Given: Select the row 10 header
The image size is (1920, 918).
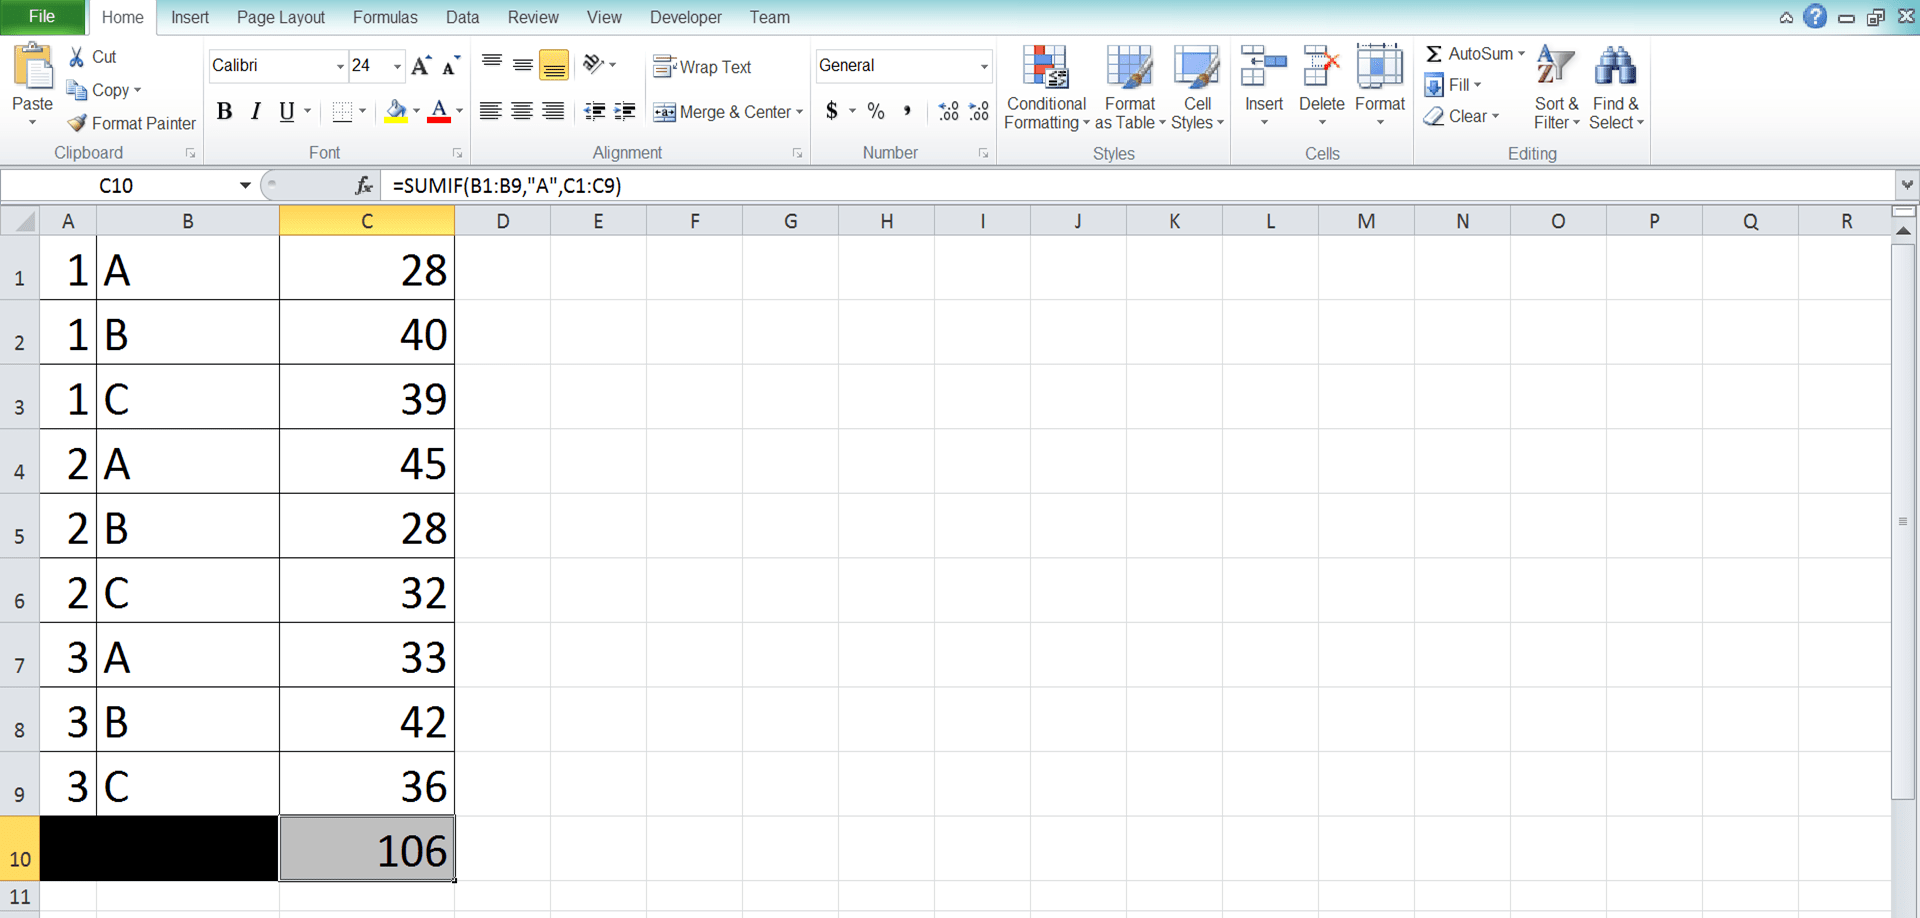Looking at the screenshot, I should point(20,849).
